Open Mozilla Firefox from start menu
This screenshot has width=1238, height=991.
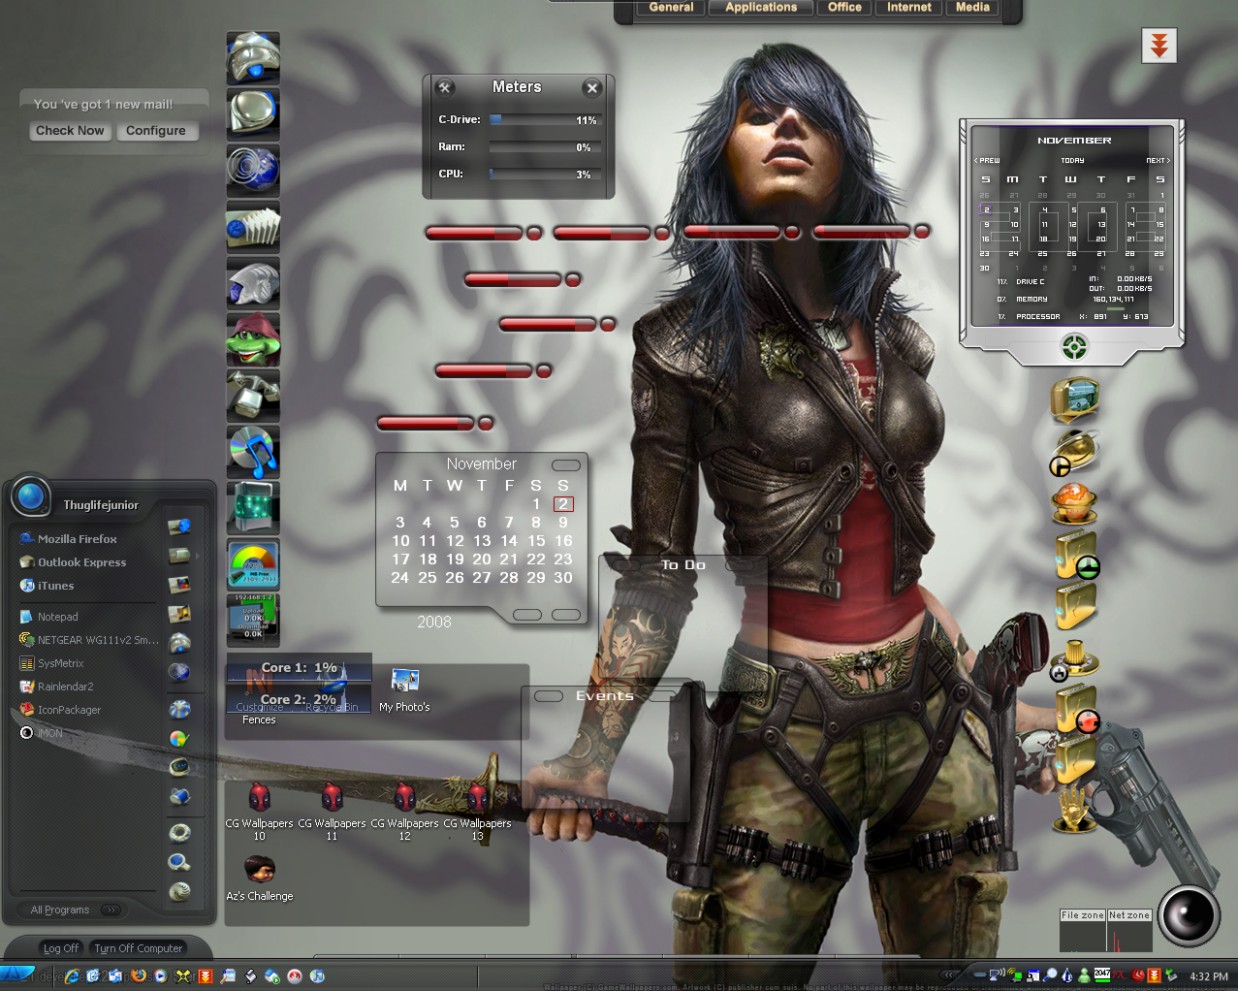68,539
